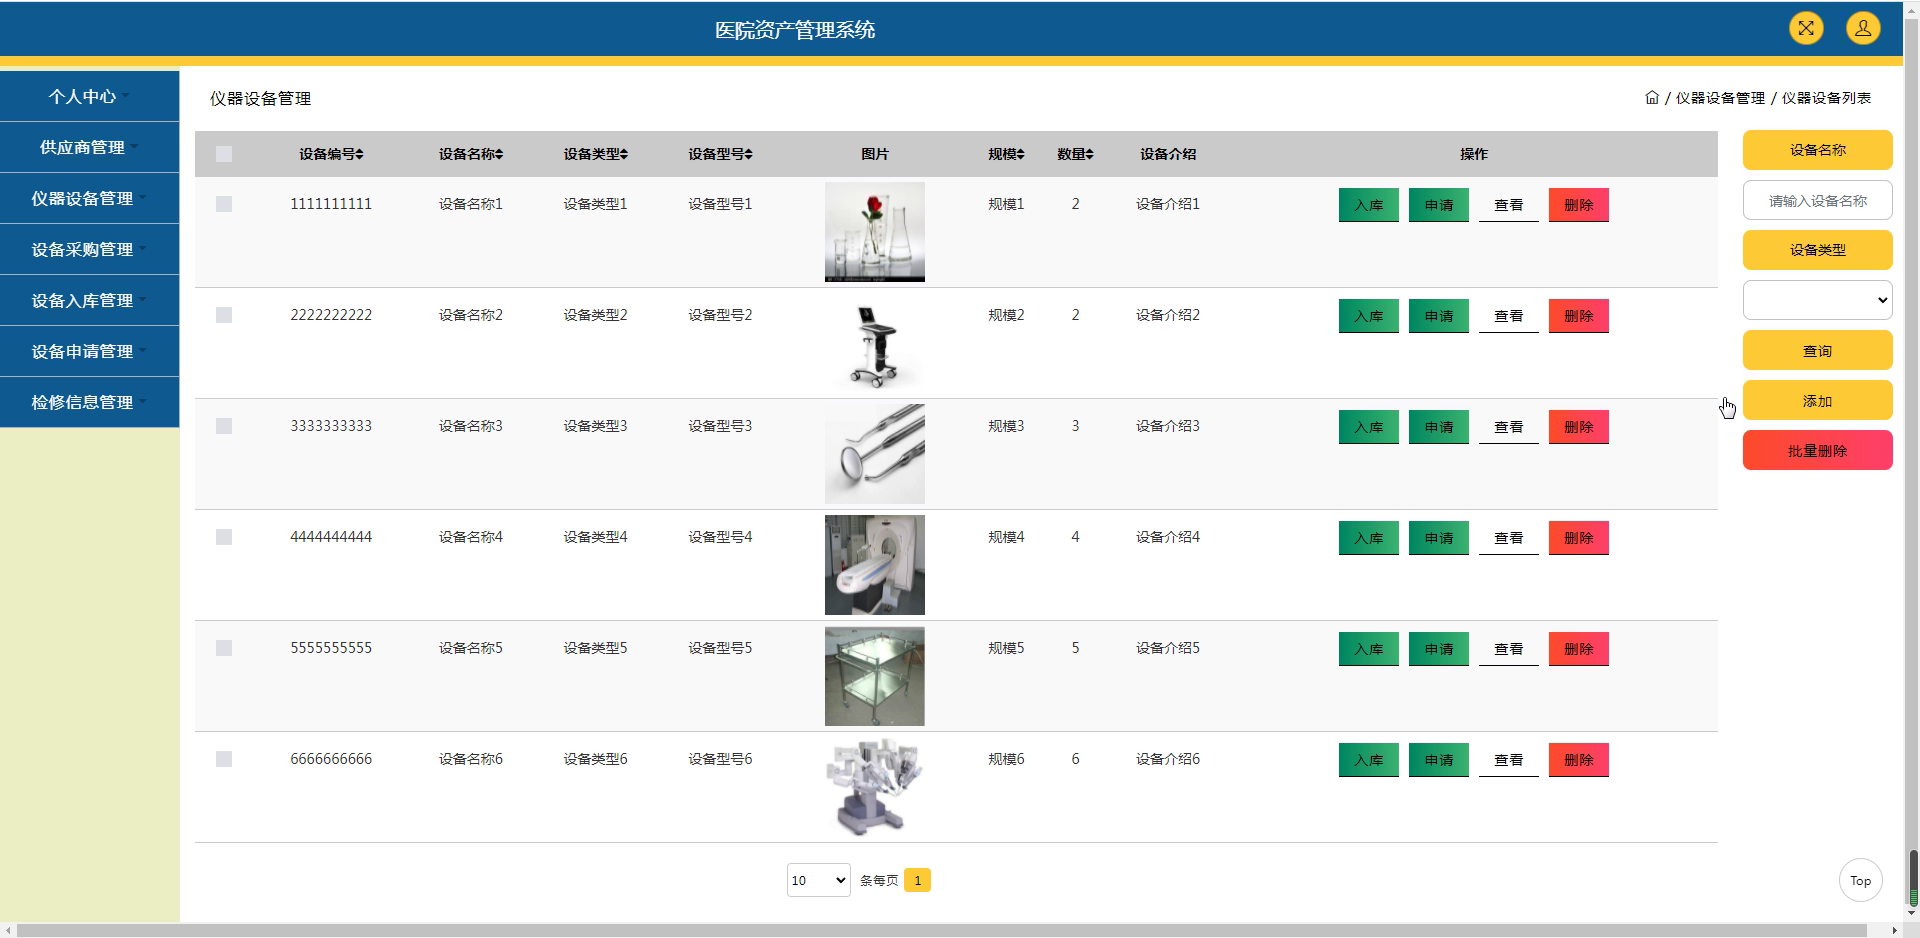Open the rows-per-page dropdown showing 10
1920x938 pixels.
click(x=818, y=880)
